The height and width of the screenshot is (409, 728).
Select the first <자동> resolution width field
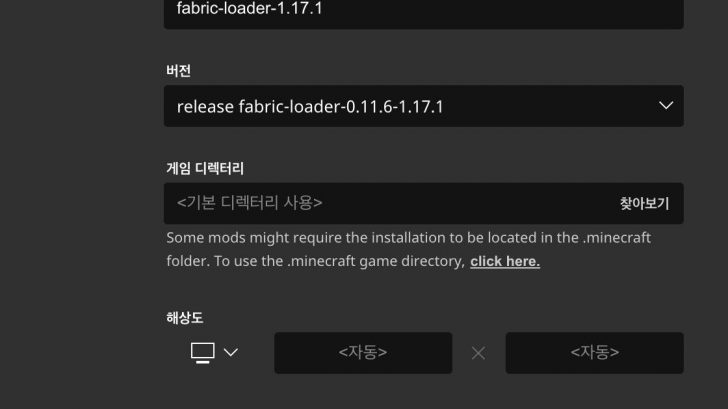363,353
